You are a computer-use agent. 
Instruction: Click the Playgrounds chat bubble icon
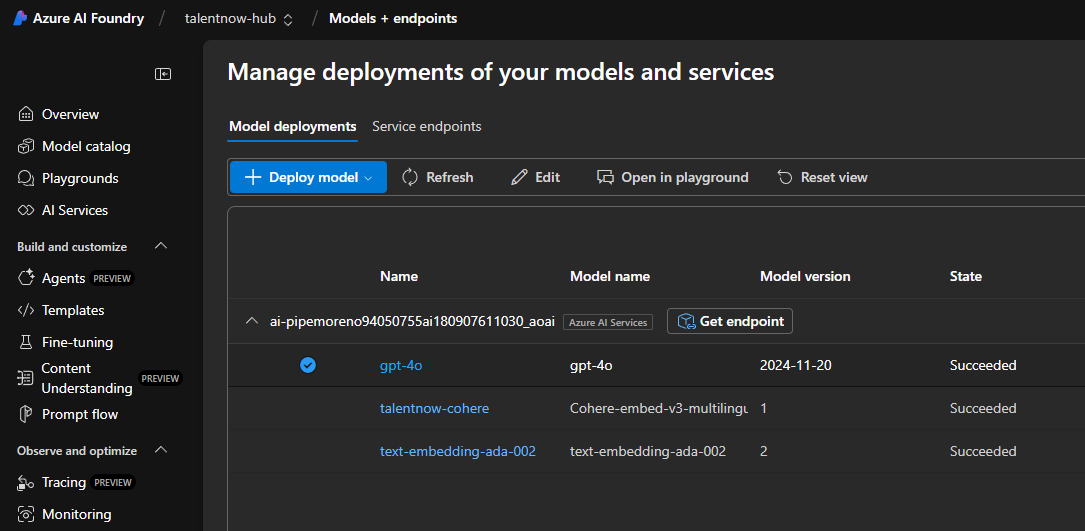pyautogui.click(x=26, y=178)
